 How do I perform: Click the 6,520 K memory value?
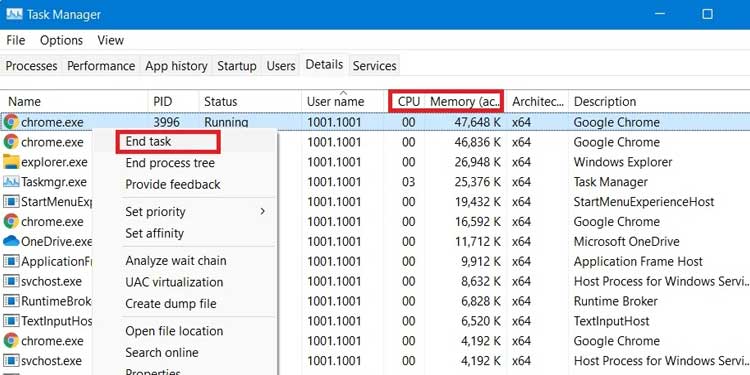pyautogui.click(x=481, y=321)
